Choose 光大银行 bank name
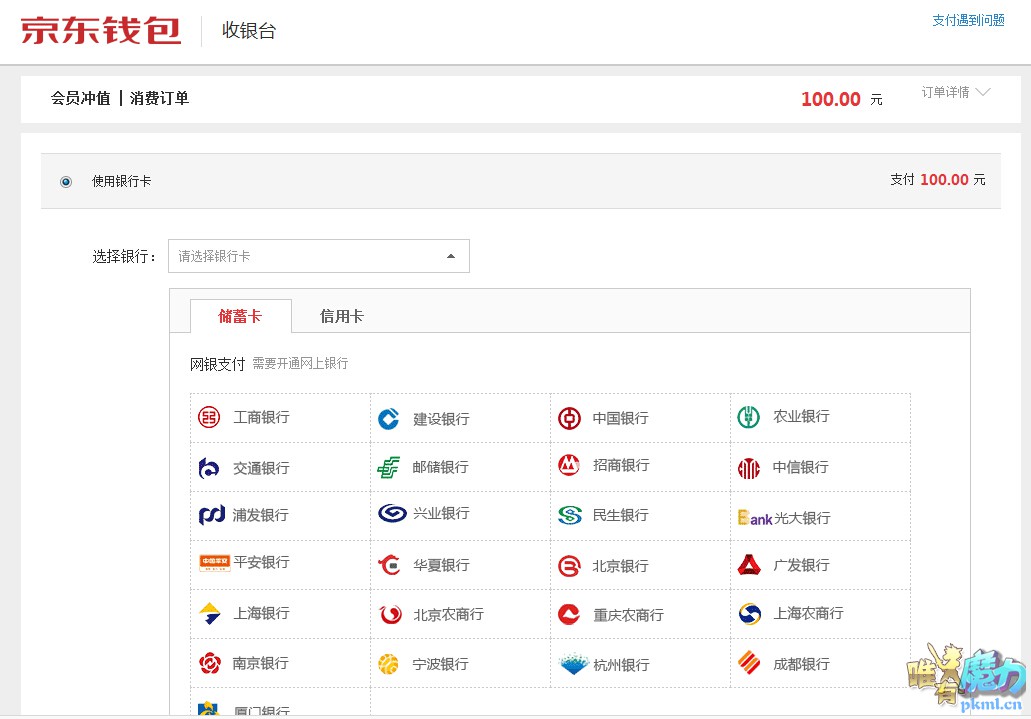1031x719 pixels. 802,518
